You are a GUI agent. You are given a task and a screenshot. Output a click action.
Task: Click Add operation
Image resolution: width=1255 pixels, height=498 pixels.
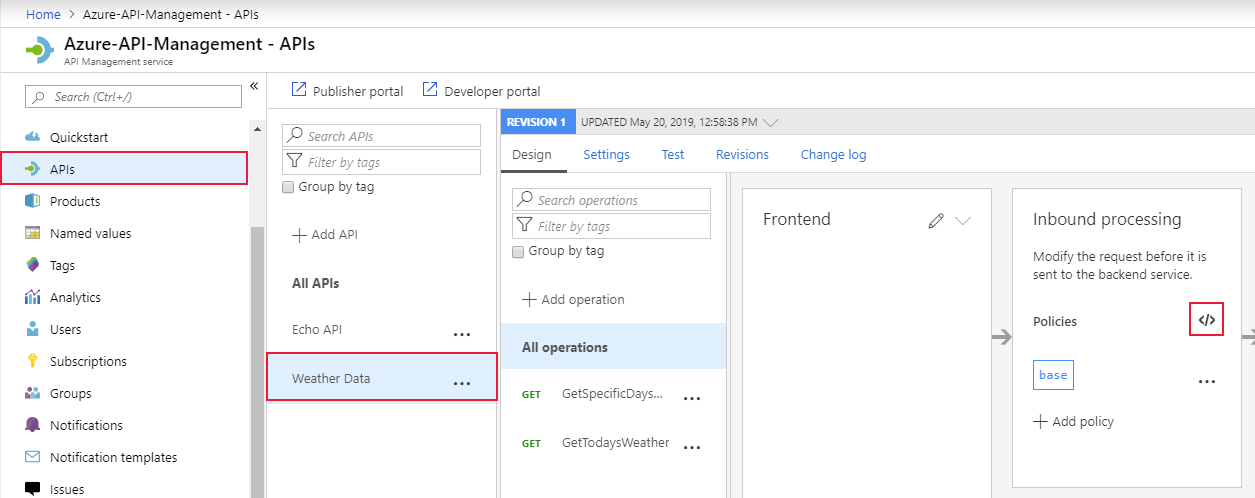click(573, 299)
